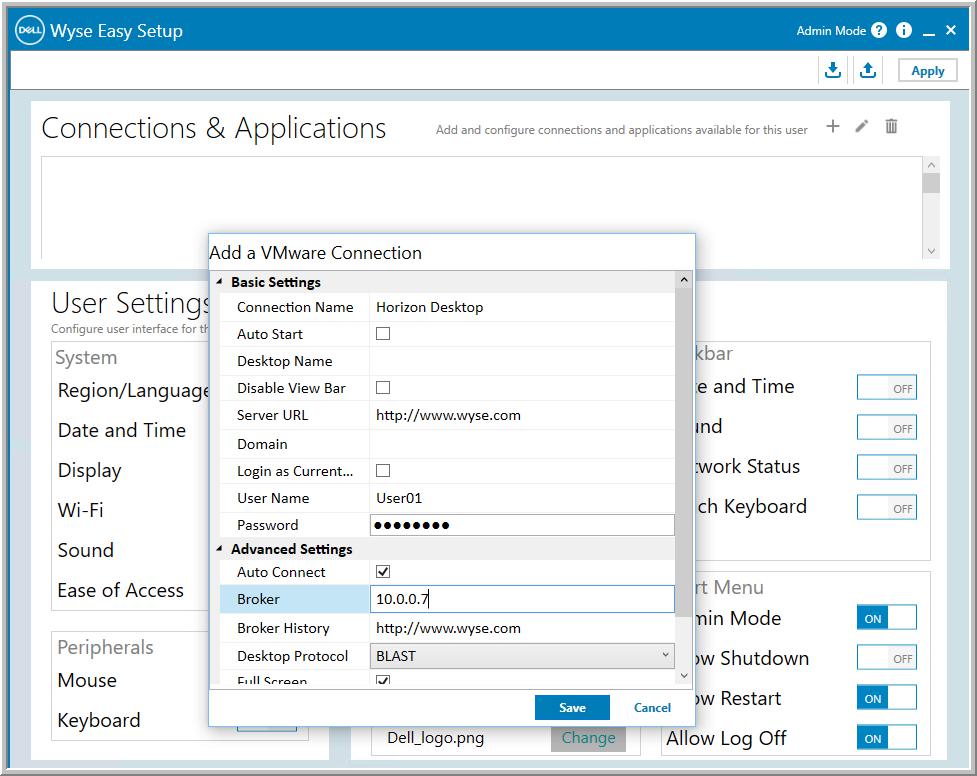
Task: Click the Apply button
Action: point(927,70)
